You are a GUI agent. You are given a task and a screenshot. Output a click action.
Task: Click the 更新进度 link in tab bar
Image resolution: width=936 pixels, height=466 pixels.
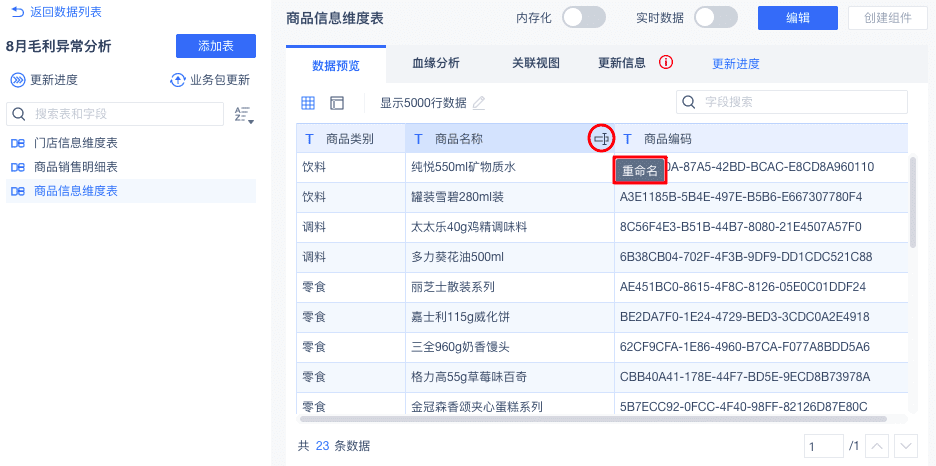point(736,64)
